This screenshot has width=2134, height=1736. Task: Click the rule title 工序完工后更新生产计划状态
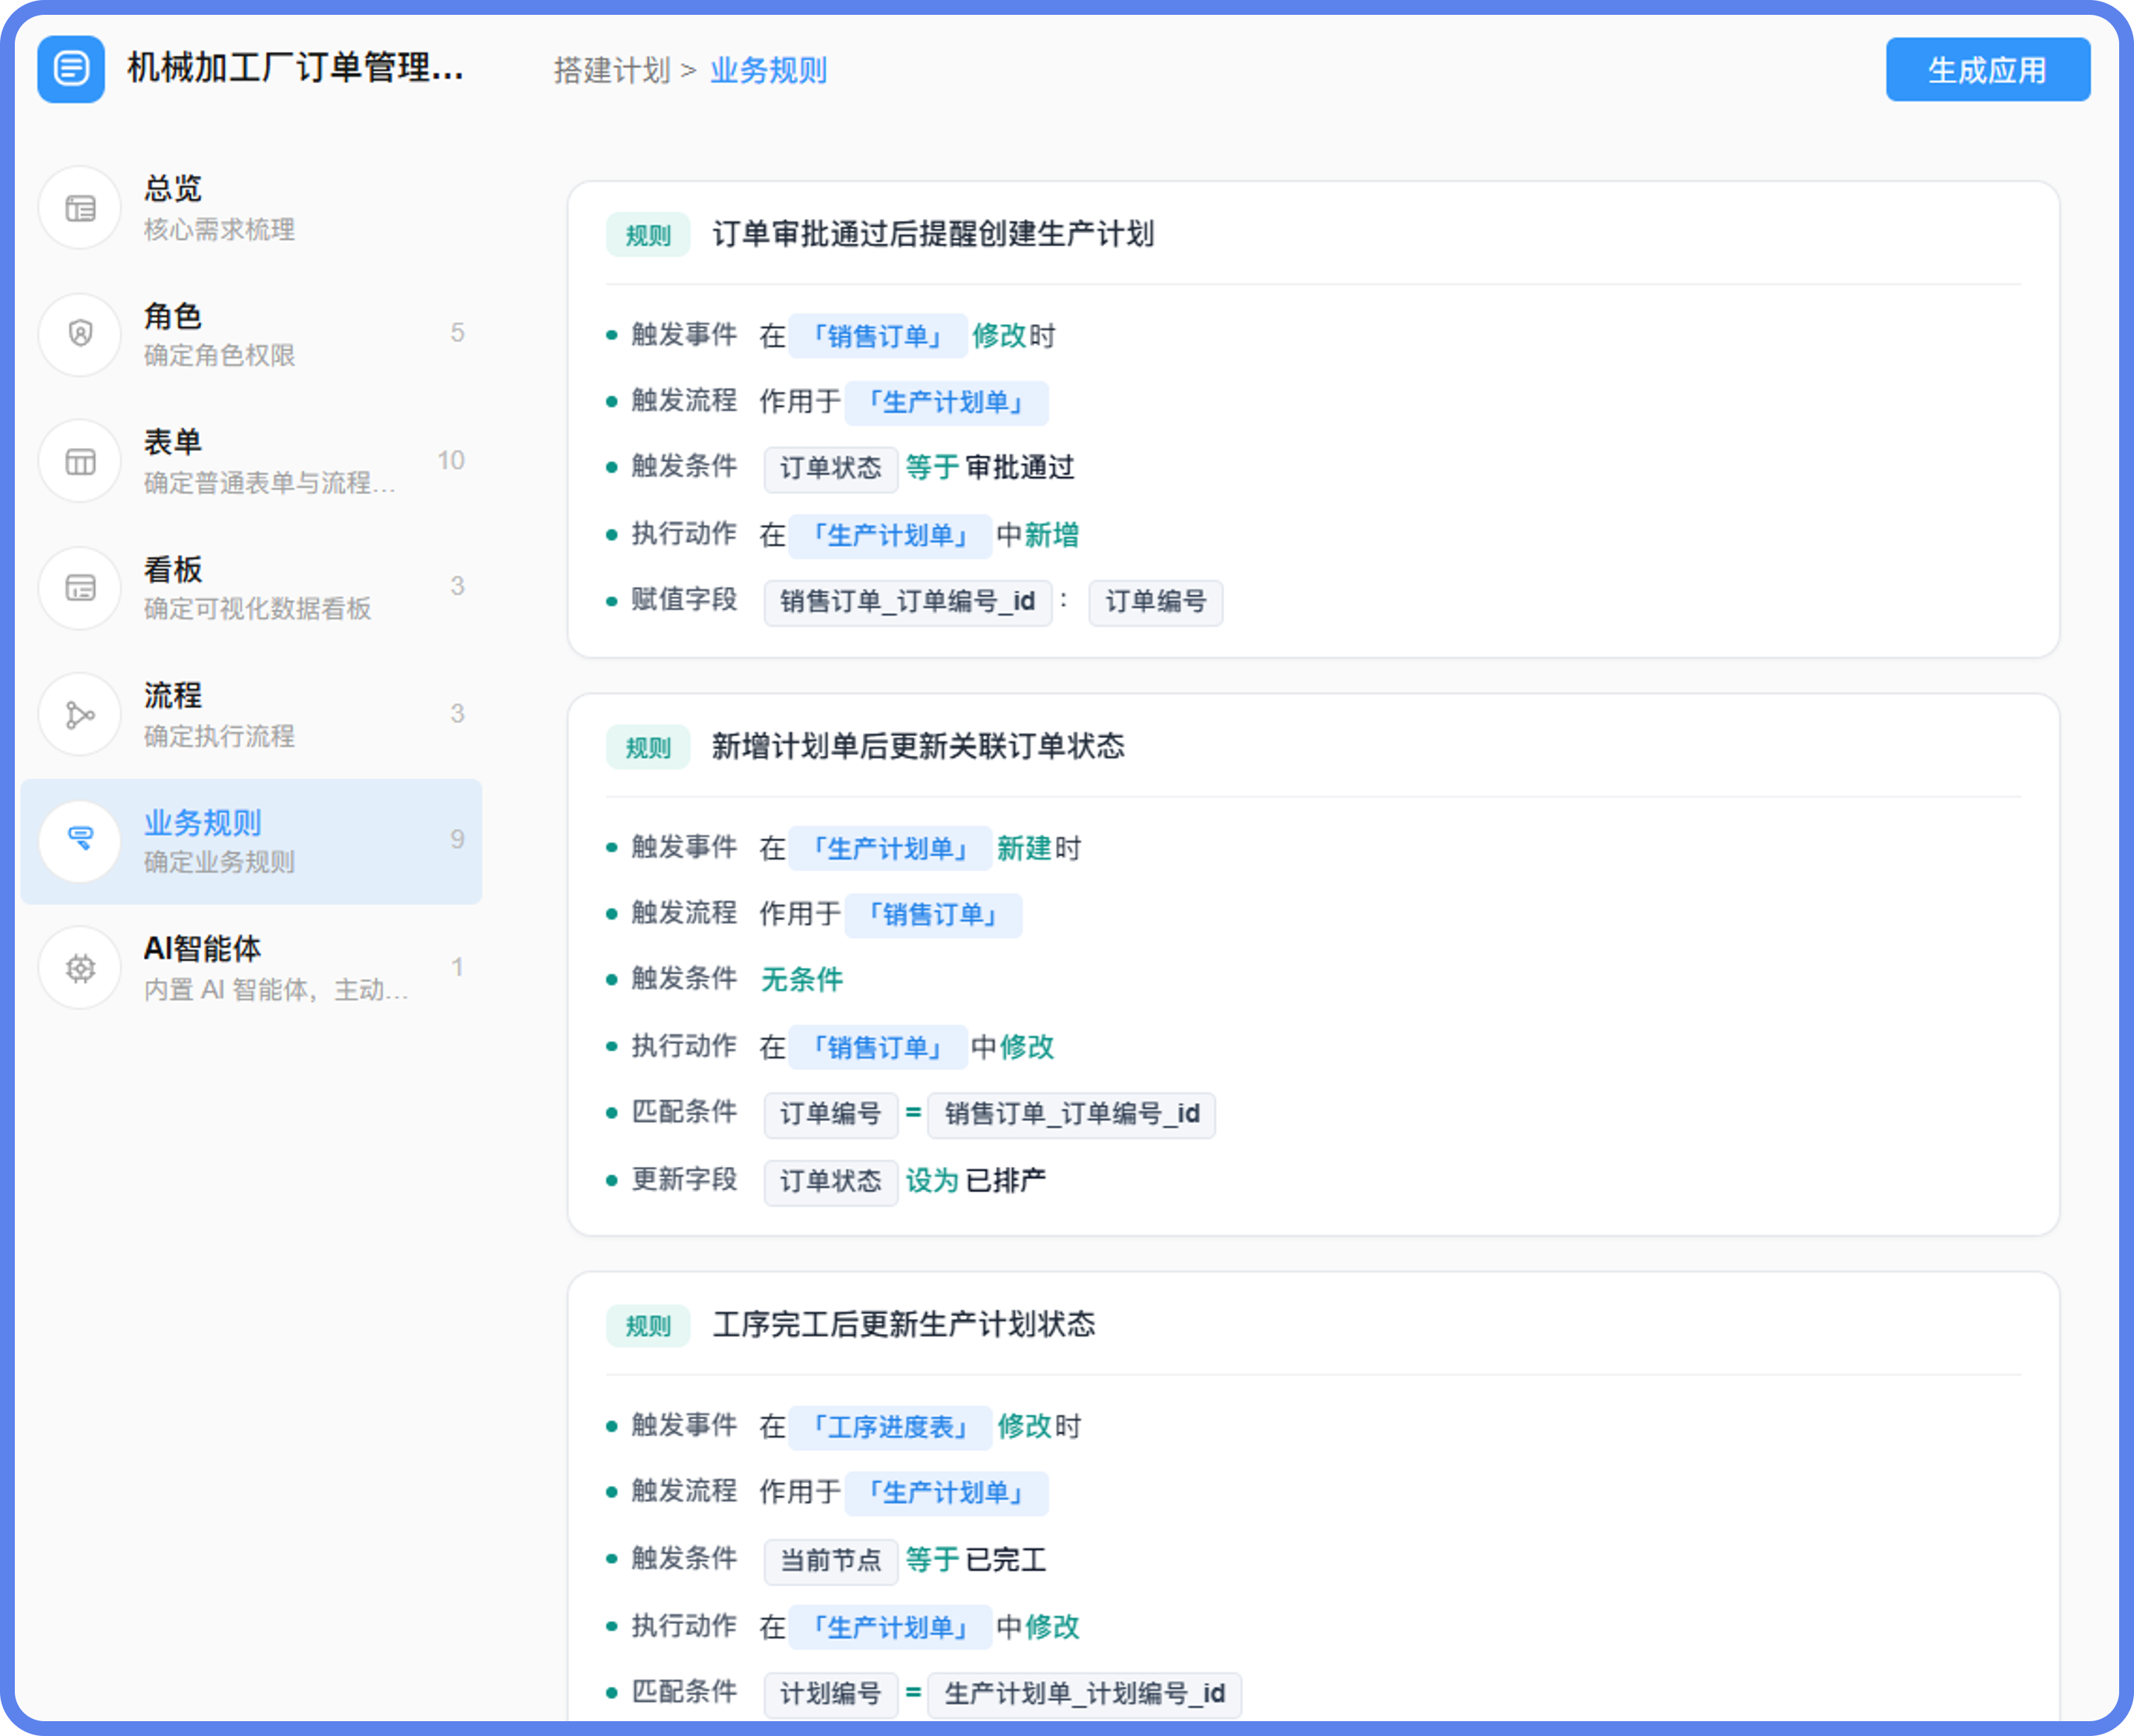coord(903,1324)
